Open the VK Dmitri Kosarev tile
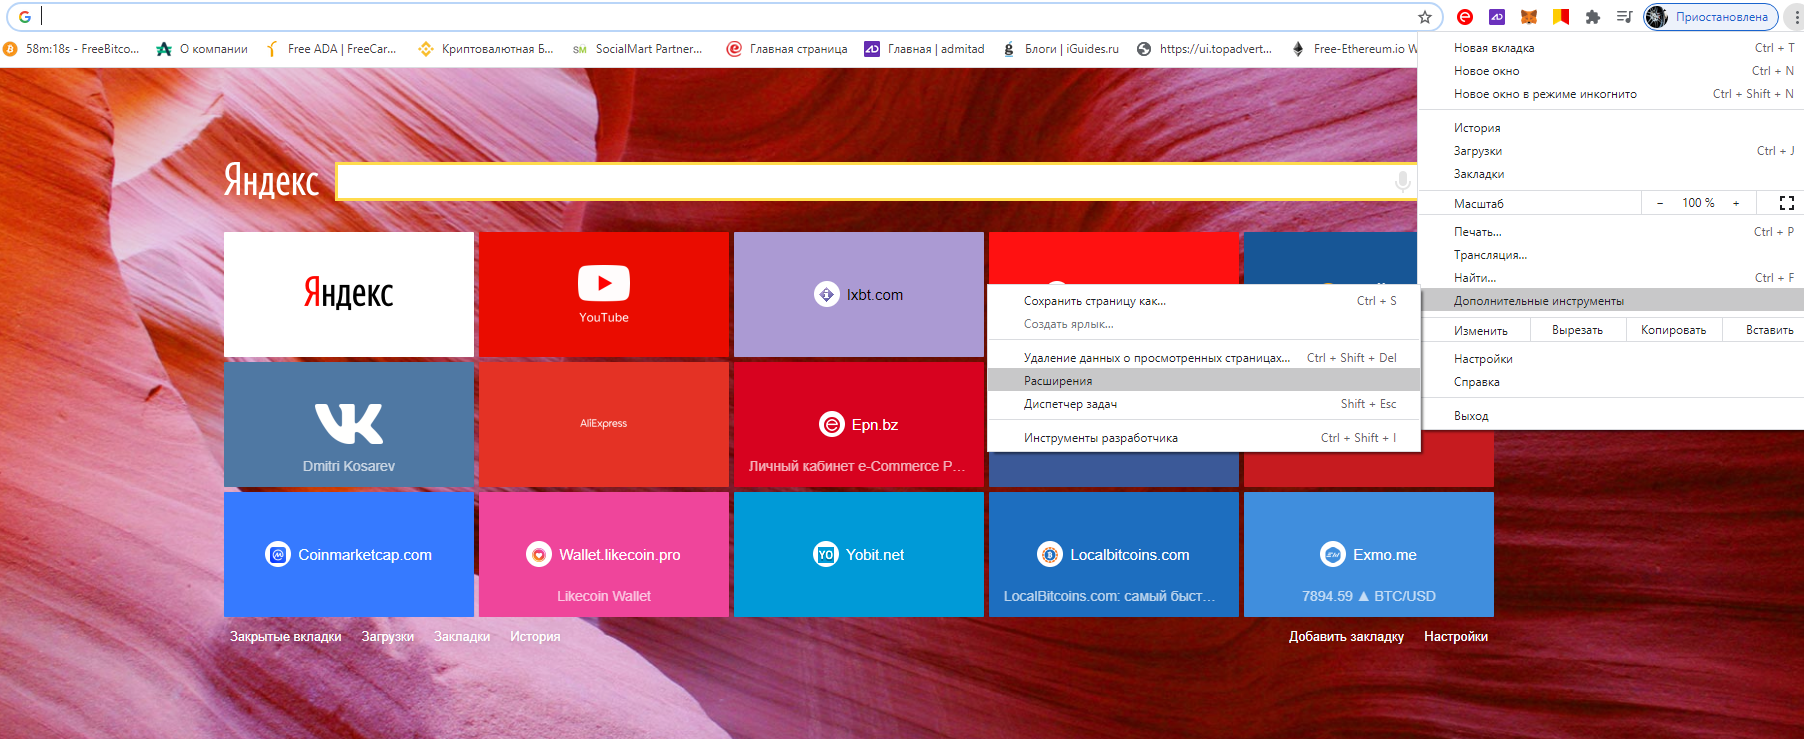1804x739 pixels. [349, 425]
